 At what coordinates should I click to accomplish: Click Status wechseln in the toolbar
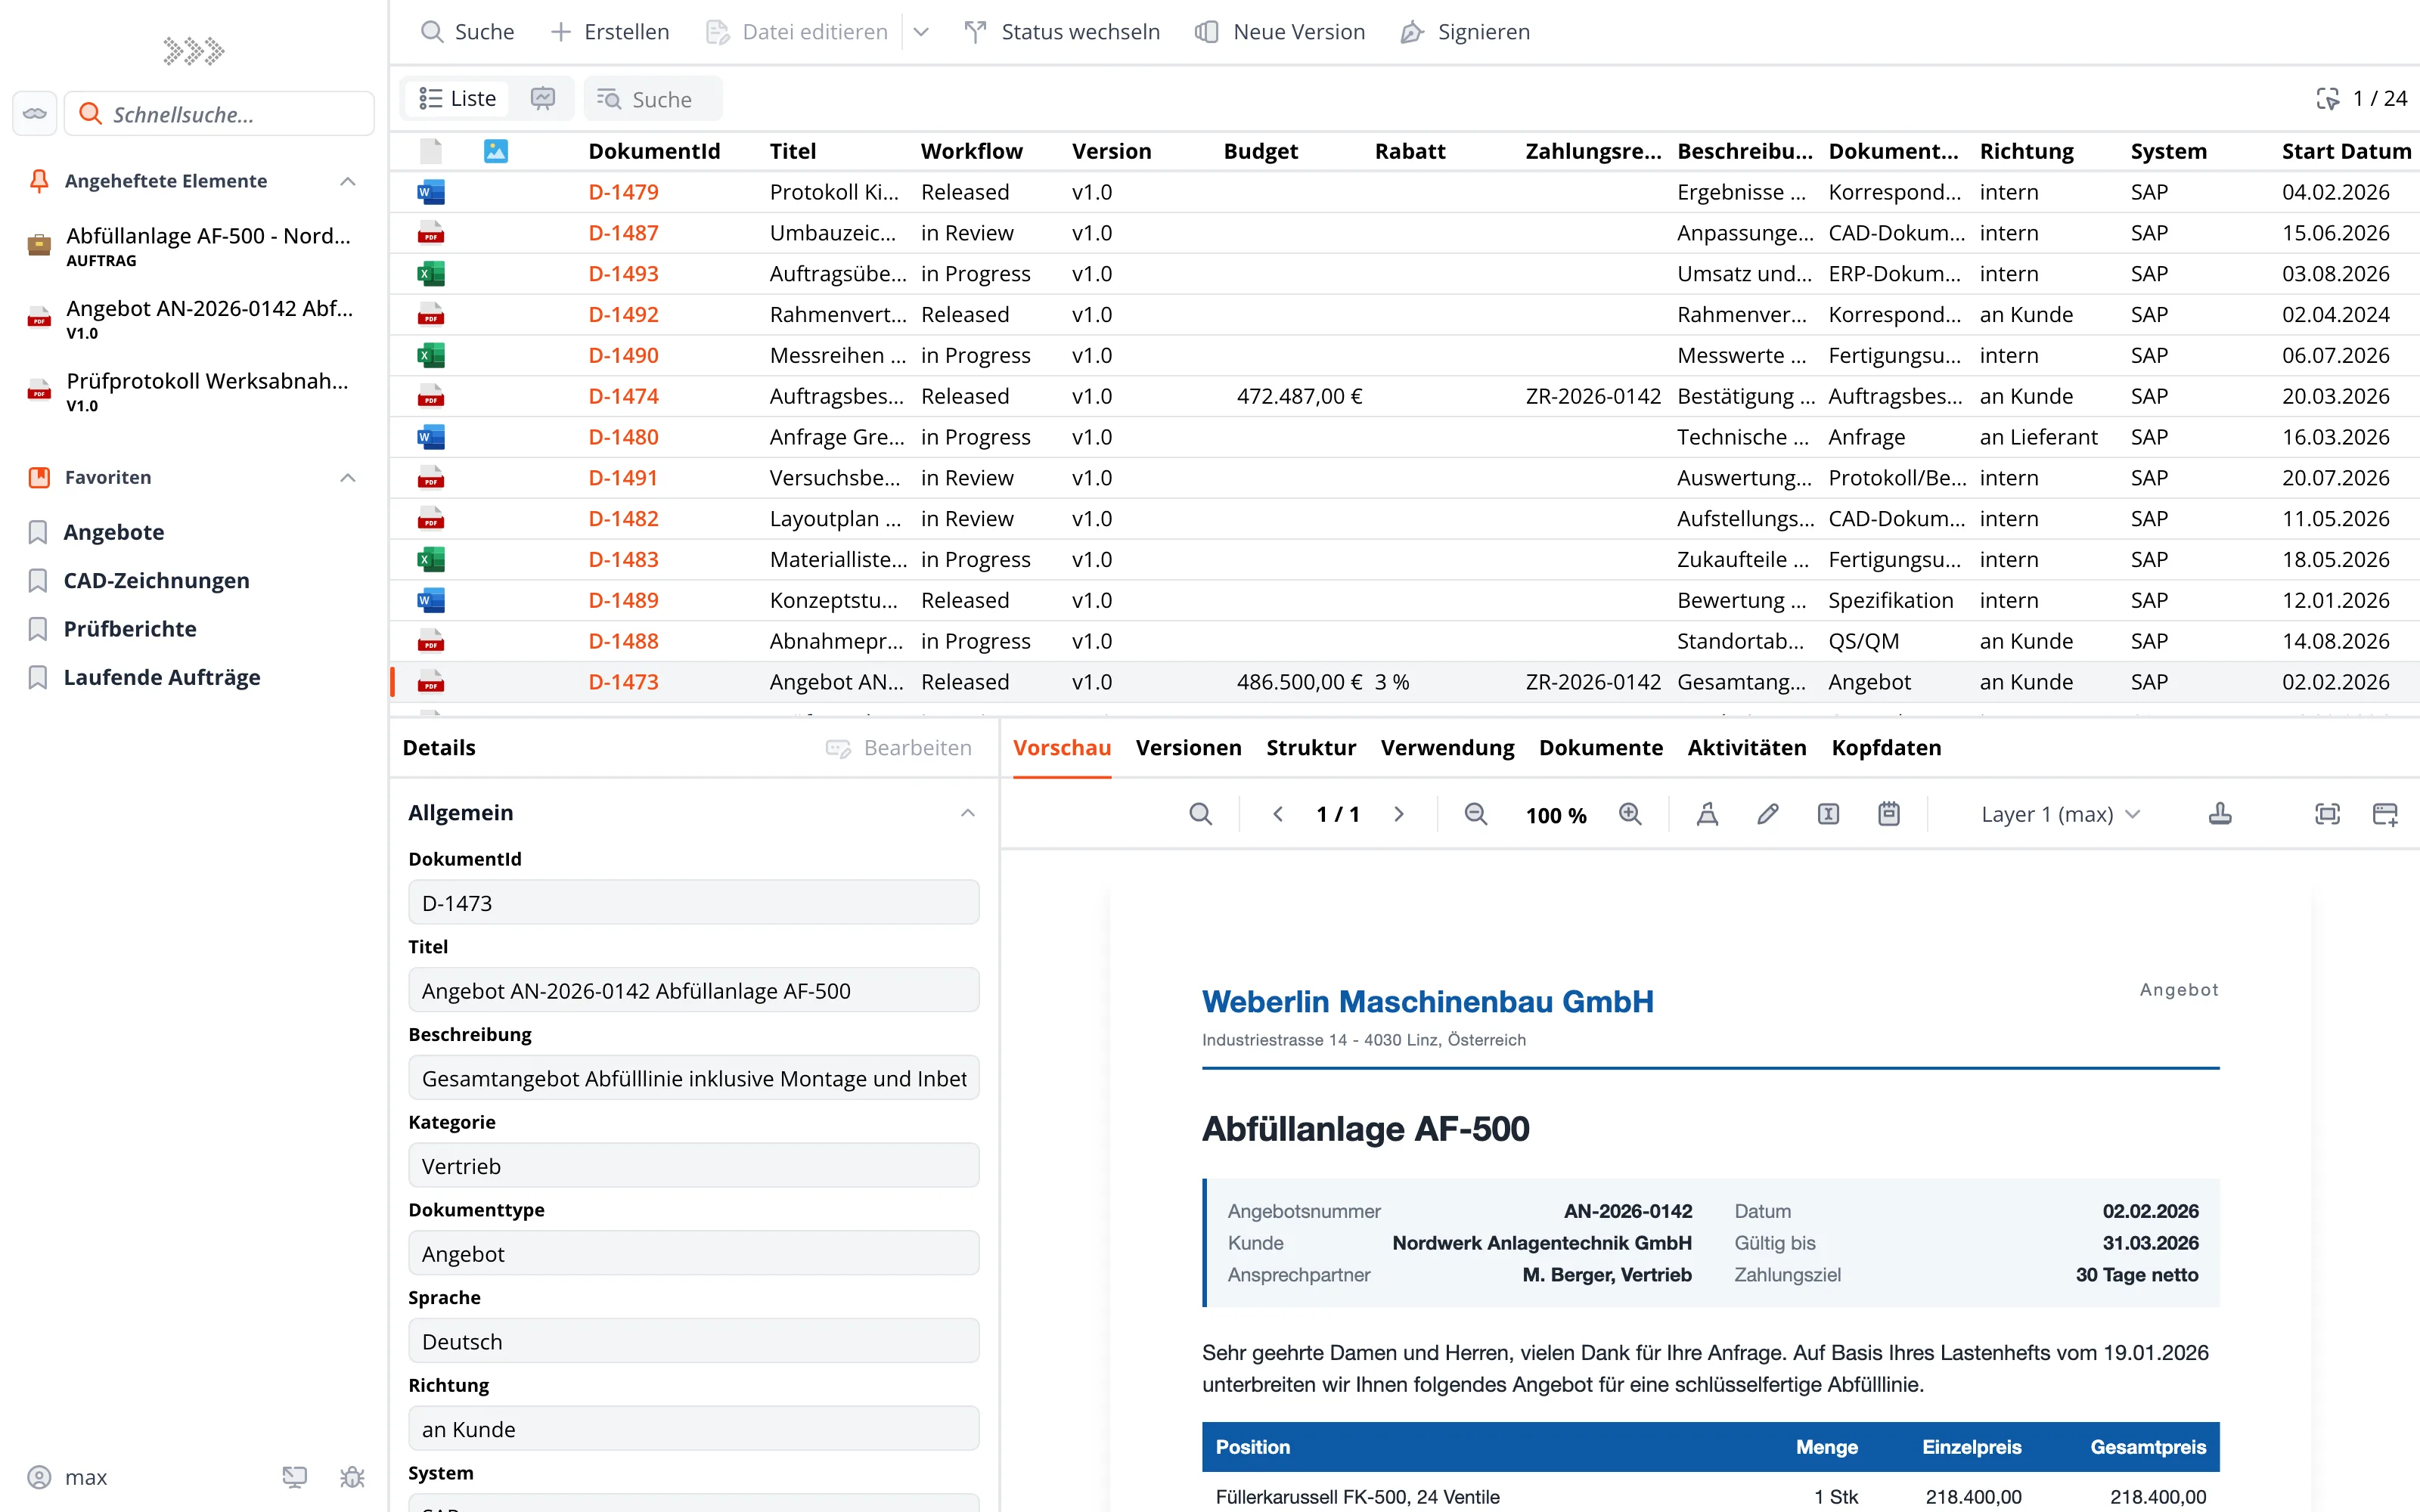point(1062,32)
